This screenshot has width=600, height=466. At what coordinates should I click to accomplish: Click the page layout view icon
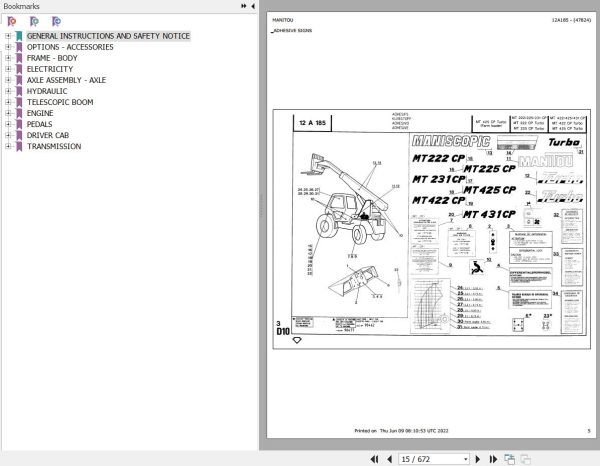(509, 459)
